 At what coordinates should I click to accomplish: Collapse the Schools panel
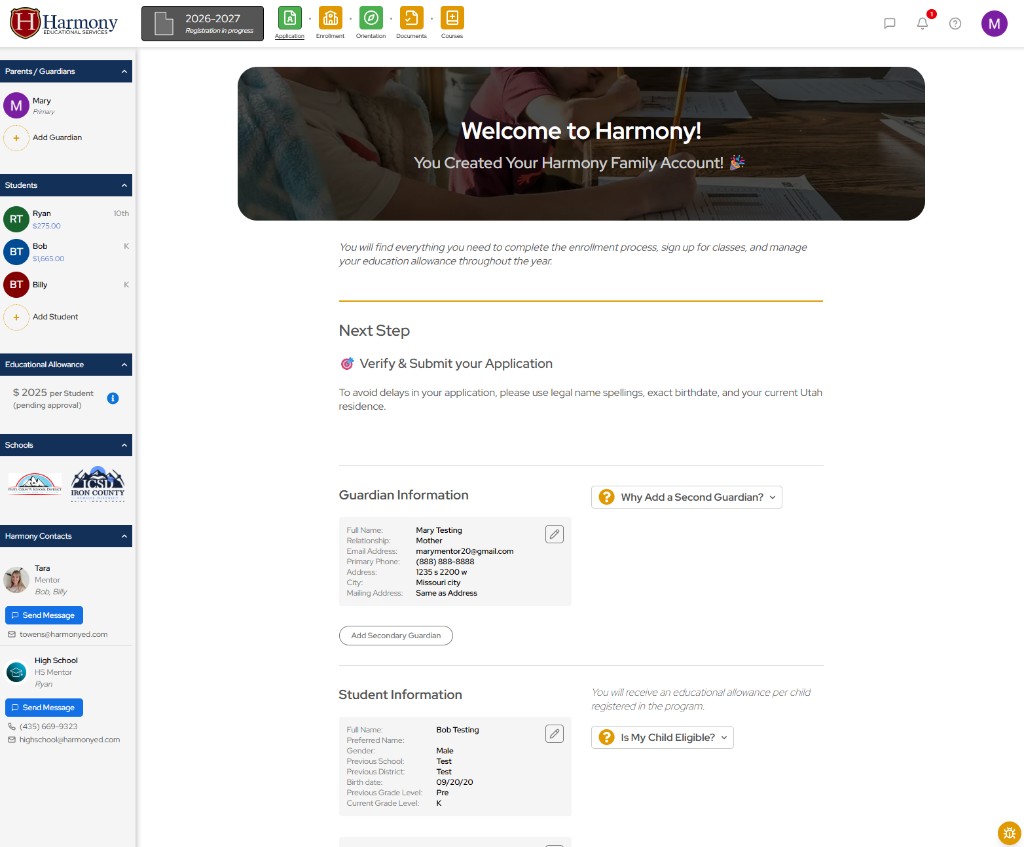(124, 445)
